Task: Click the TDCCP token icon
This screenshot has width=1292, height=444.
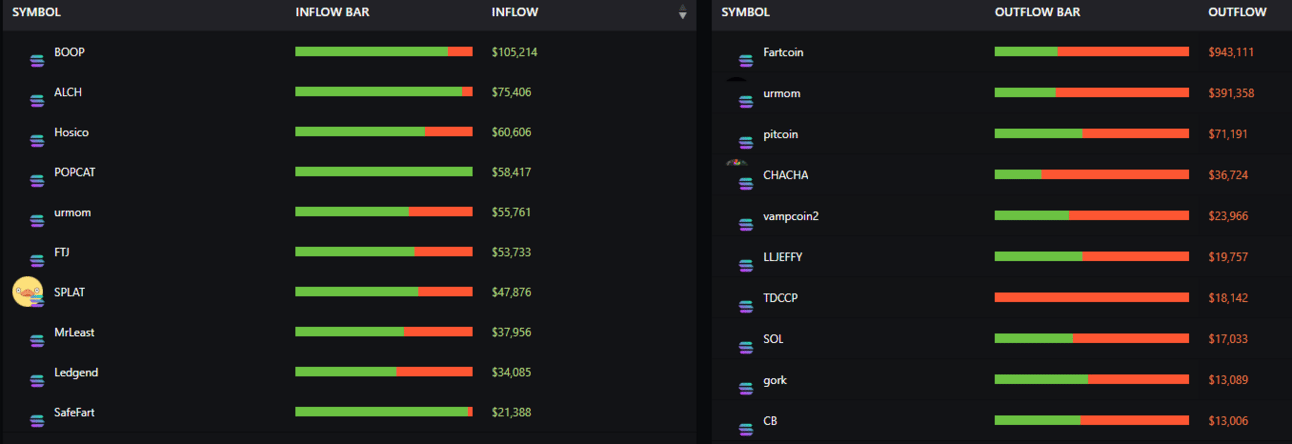Action: pyautogui.click(x=746, y=306)
